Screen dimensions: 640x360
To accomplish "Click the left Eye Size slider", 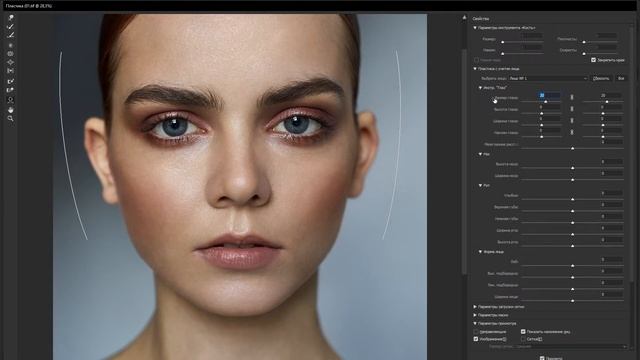I will 542,102.
